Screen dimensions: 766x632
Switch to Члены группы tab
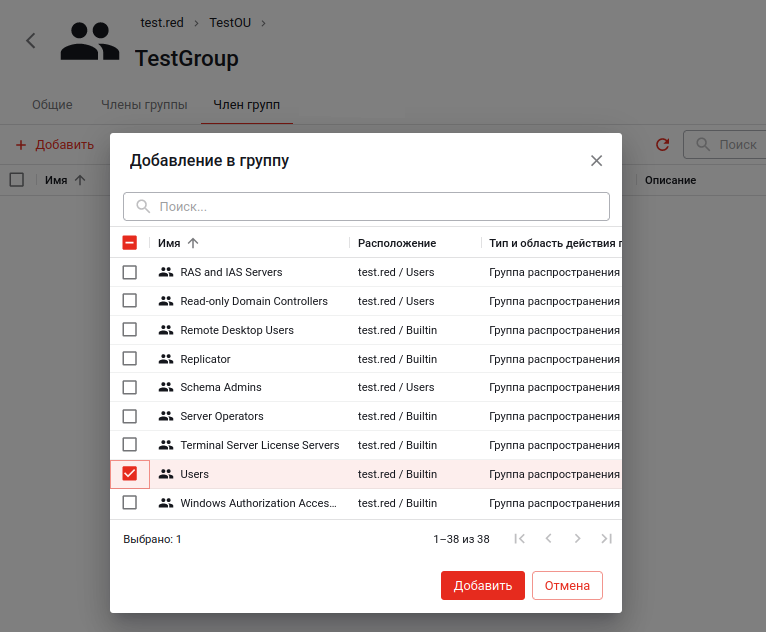coord(144,104)
